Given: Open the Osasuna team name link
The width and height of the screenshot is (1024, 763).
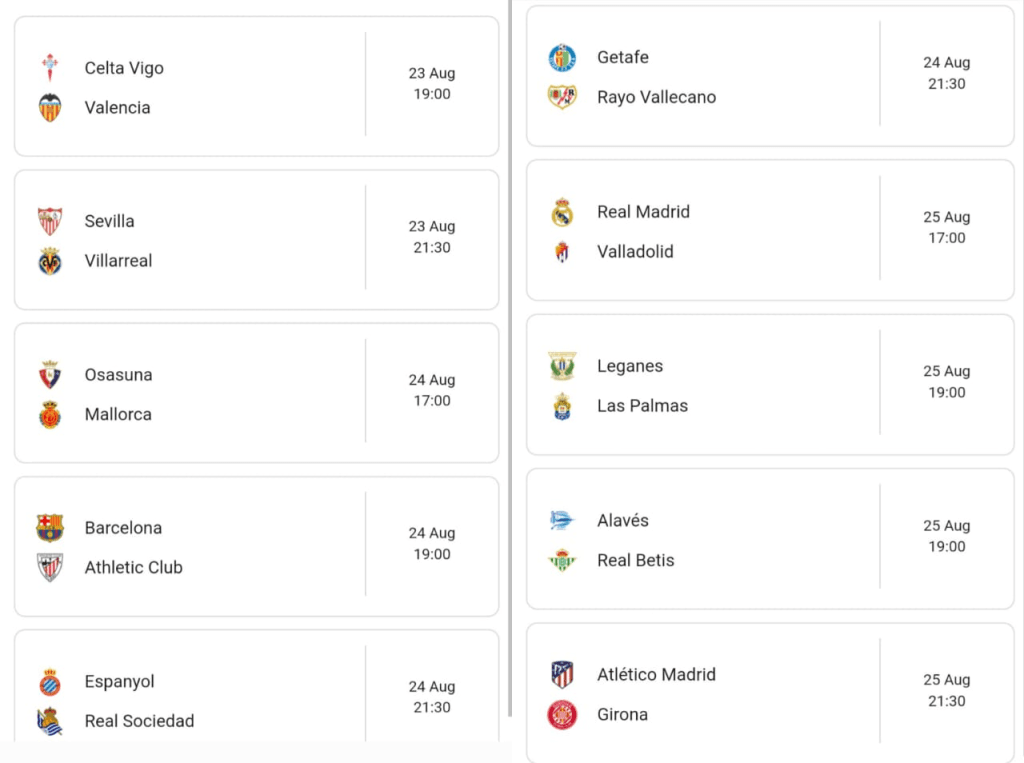Looking at the screenshot, I should (x=118, y=375).
